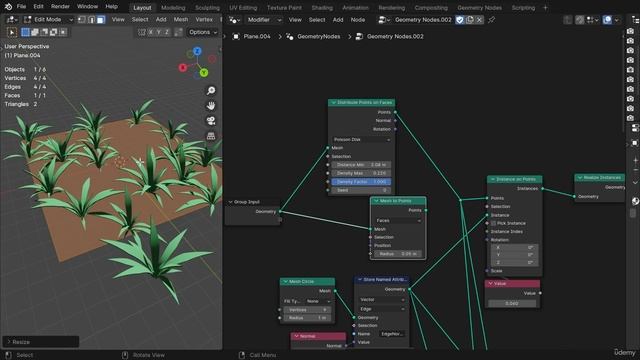Open the node editor Node menu
This screenshot has height=360, width=640.
358,20
